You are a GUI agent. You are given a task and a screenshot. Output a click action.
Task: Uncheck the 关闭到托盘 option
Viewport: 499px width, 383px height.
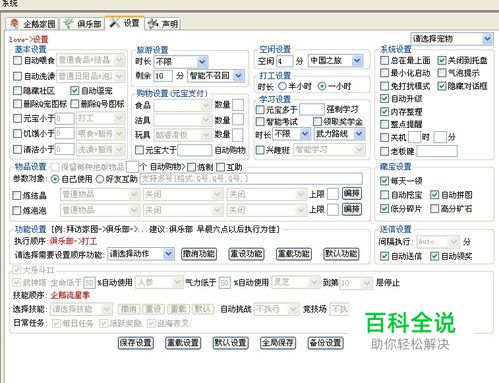point(442,61)
